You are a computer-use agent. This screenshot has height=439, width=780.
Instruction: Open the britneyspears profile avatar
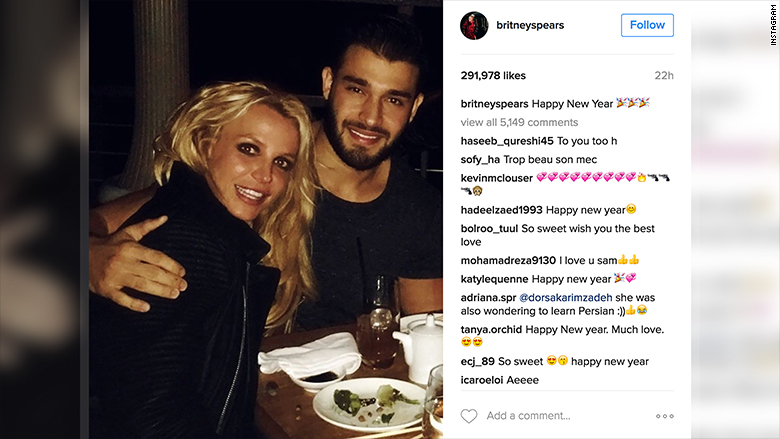point(474,25)
